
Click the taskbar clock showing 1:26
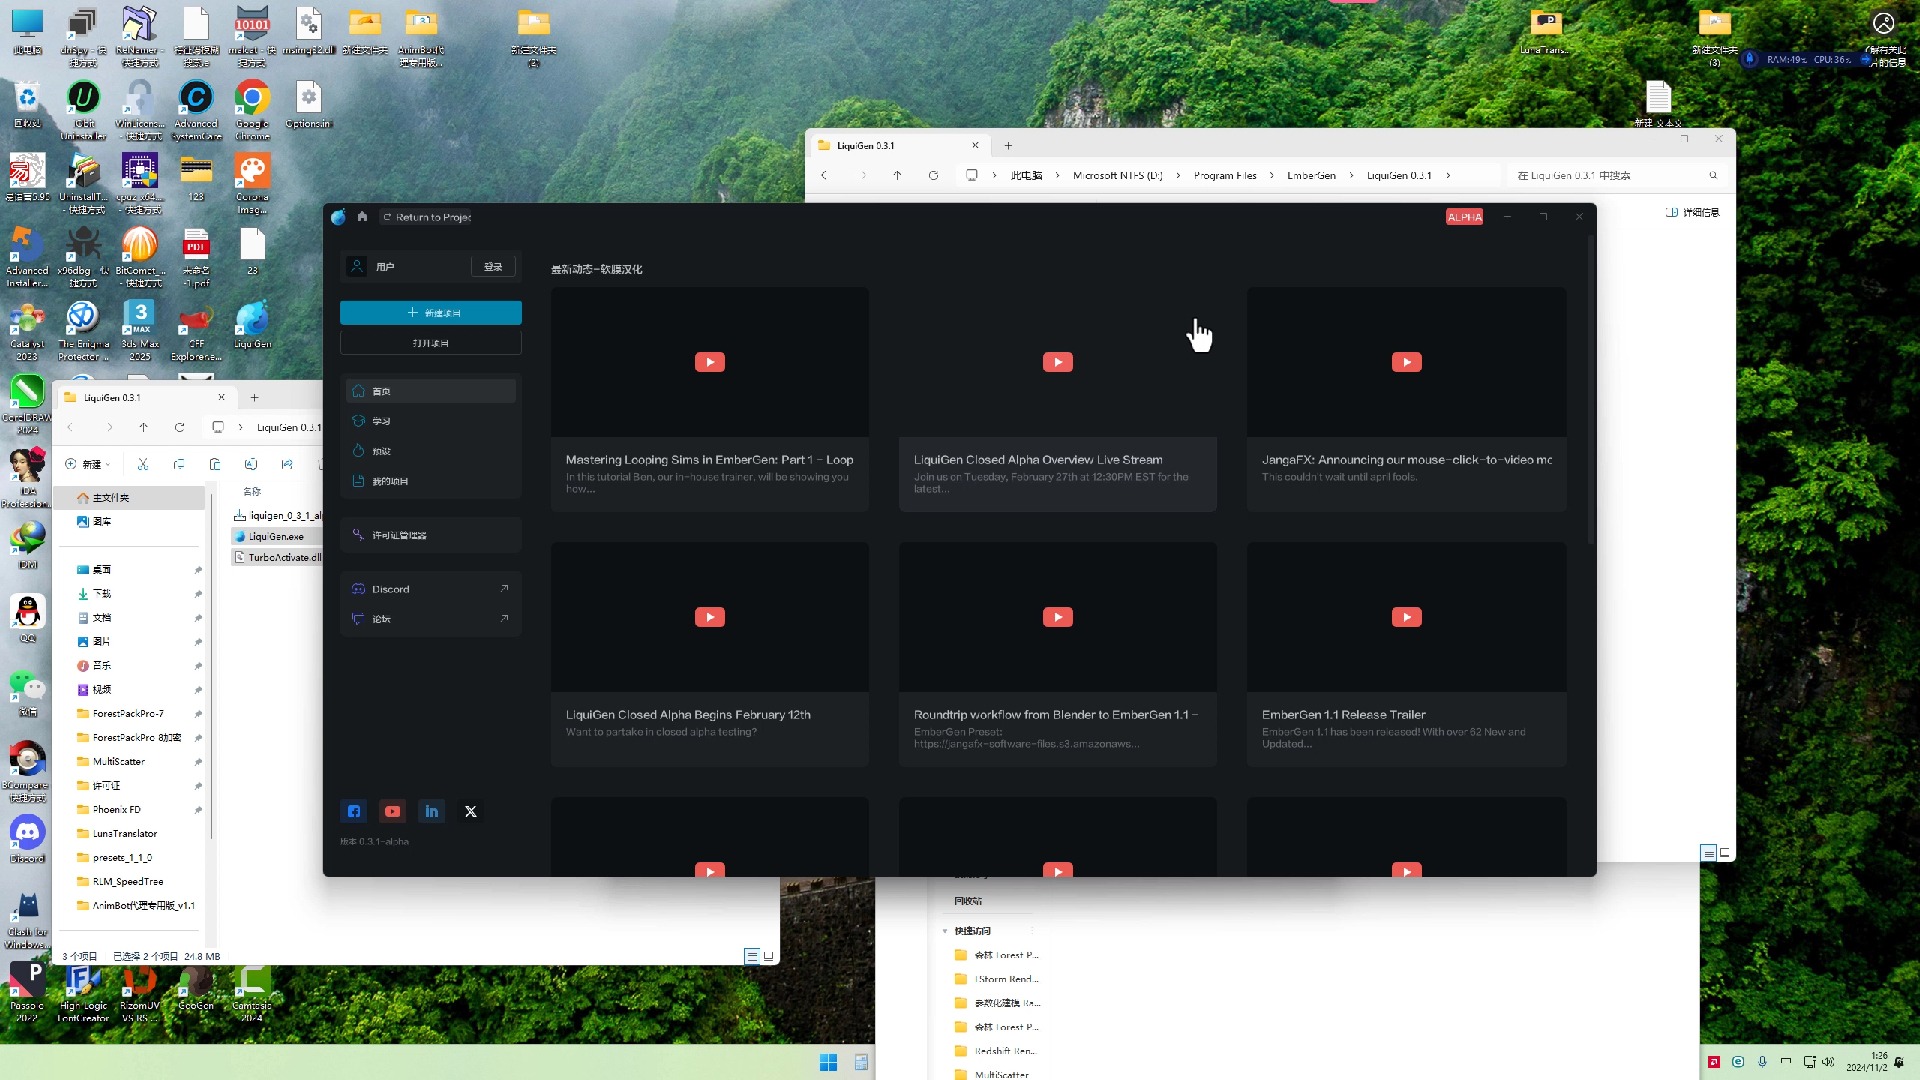tap(1867, 1062)
